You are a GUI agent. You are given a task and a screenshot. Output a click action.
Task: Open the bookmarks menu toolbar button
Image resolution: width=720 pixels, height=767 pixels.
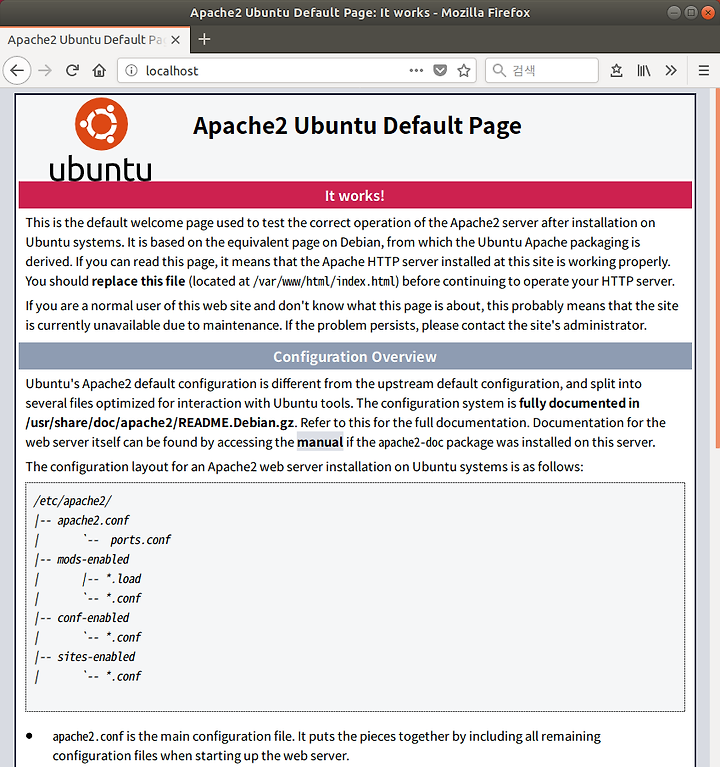tap(616, 70)
